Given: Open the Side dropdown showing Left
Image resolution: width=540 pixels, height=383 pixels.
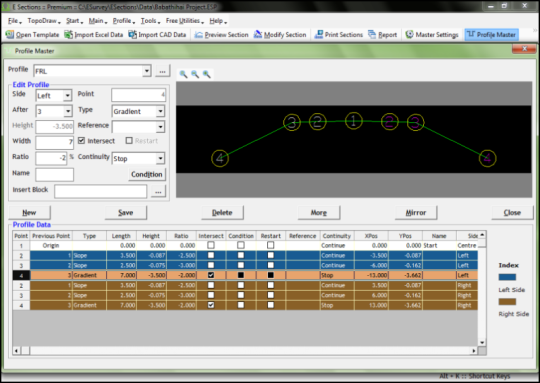Looking at the screenshot, I should [x=68, y=95].
